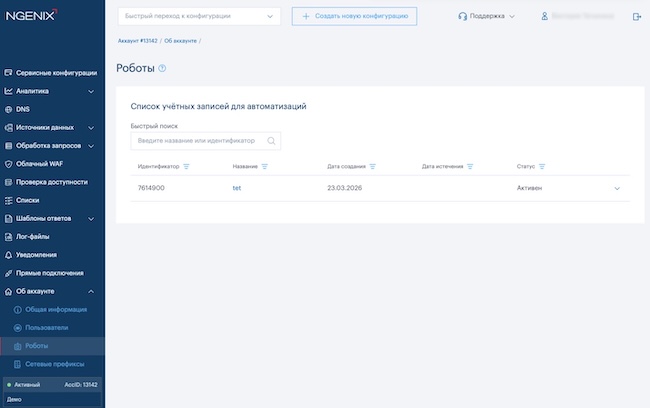Screen dimensions: 650x408
Task: Click Создать новую конфигурацию button
Action: click(354, 17)
